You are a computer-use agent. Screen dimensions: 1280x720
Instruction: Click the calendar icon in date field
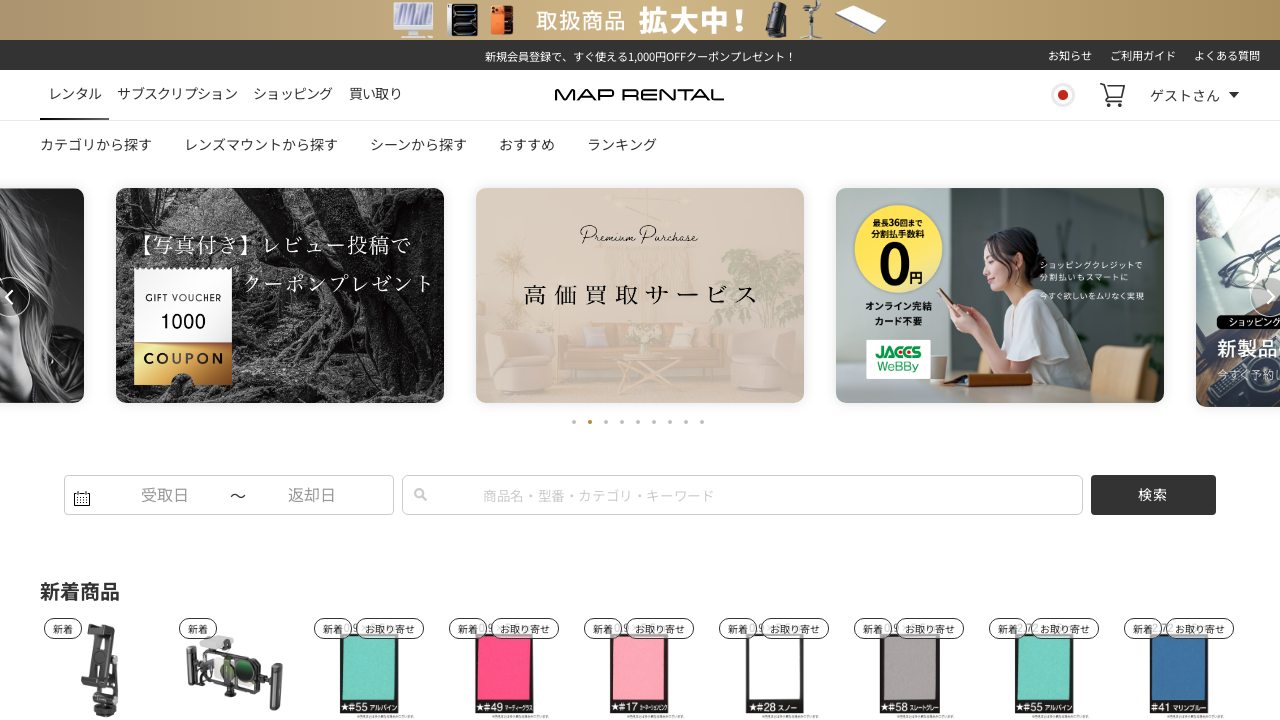click(82, 497)
